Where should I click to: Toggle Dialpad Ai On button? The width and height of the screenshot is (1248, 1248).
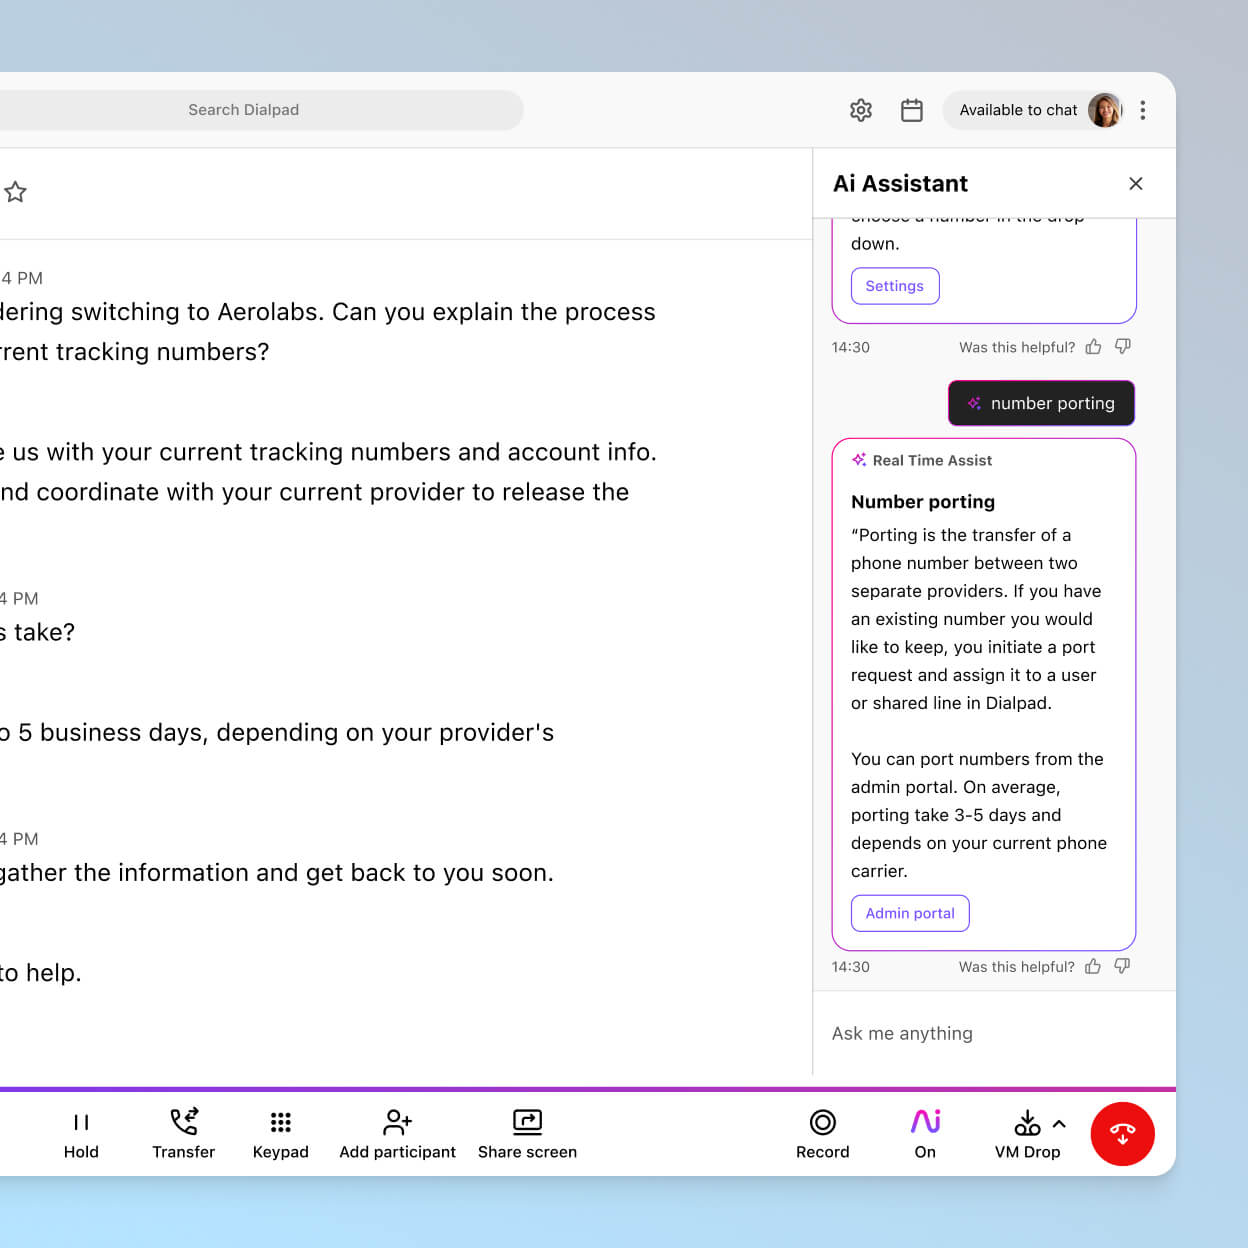pyautogui.click(x=926, y=1135)
